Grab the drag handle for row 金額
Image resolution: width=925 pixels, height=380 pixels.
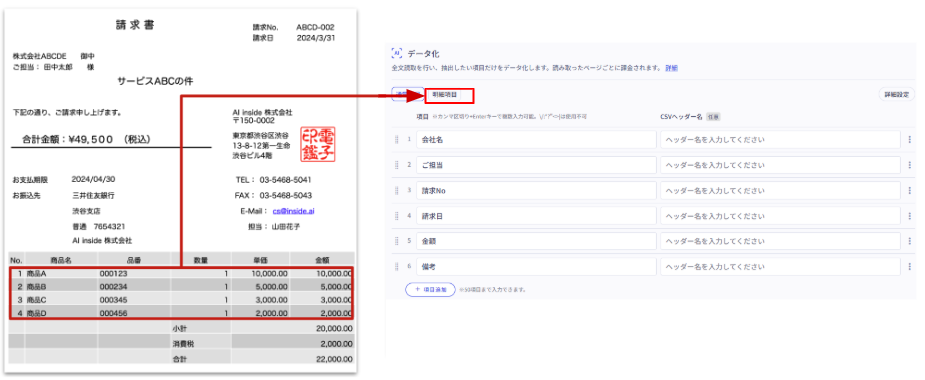click(x=397, y=241)
